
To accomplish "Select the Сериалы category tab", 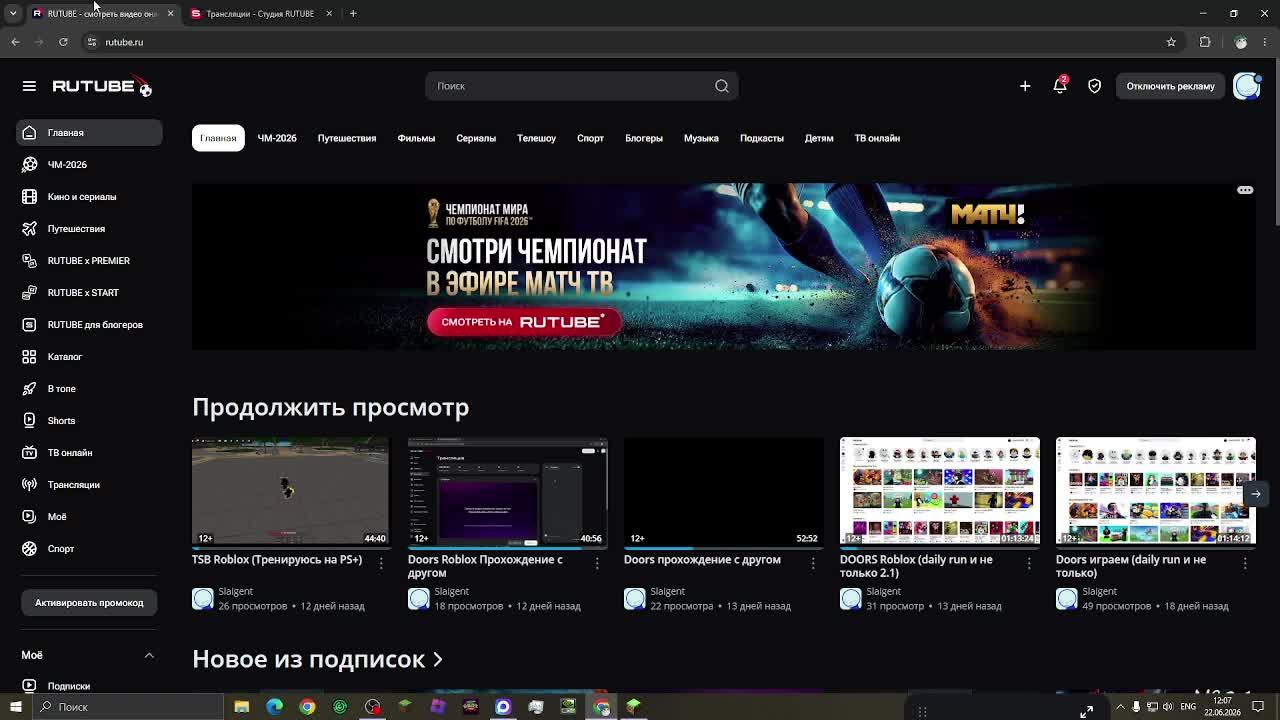I will tap(476, 138).
